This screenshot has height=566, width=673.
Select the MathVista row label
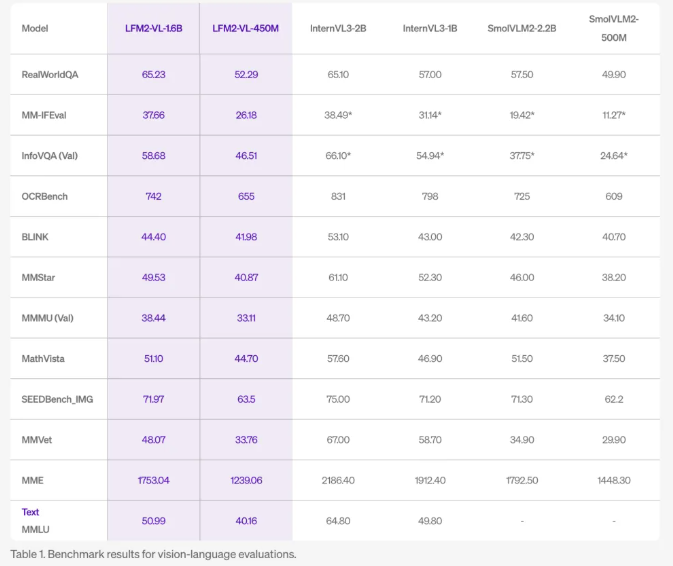pyautogui.click(x=45, y=358)
